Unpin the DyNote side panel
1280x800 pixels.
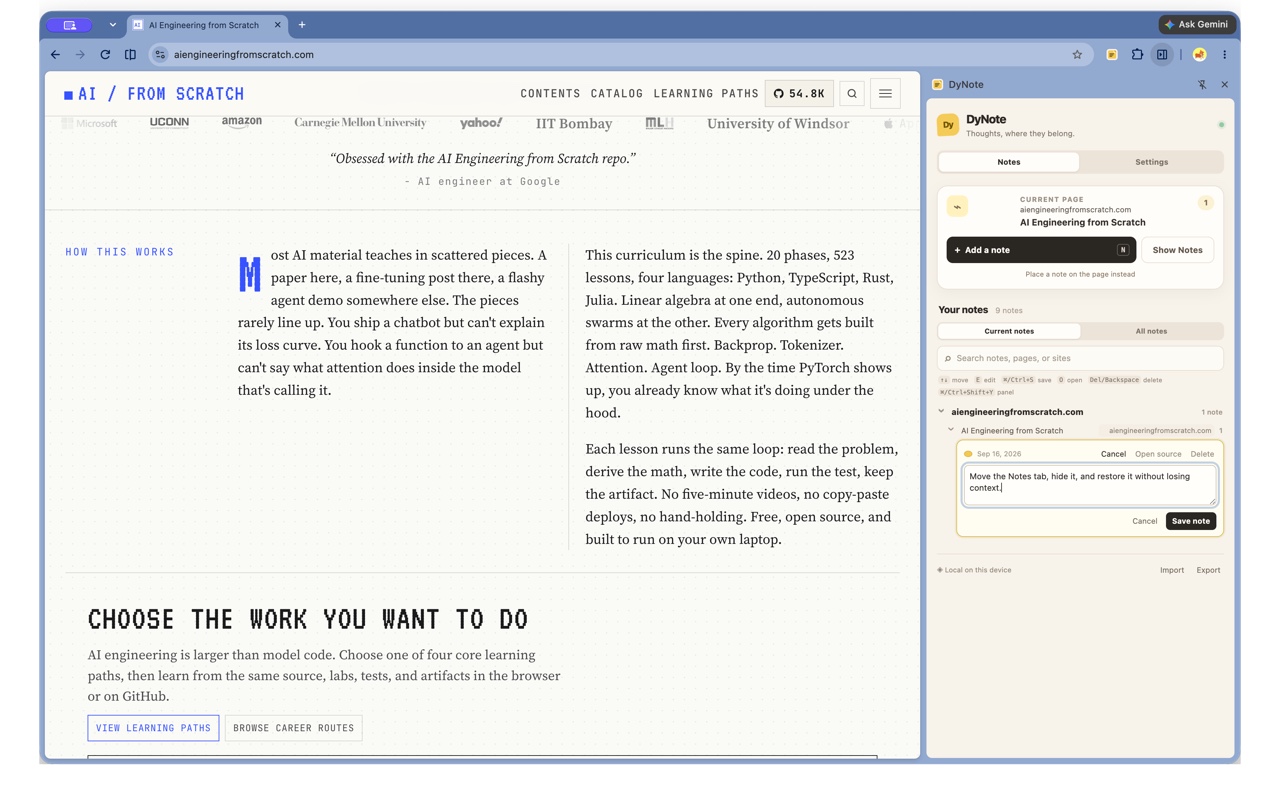click(x=1202, y=85)
